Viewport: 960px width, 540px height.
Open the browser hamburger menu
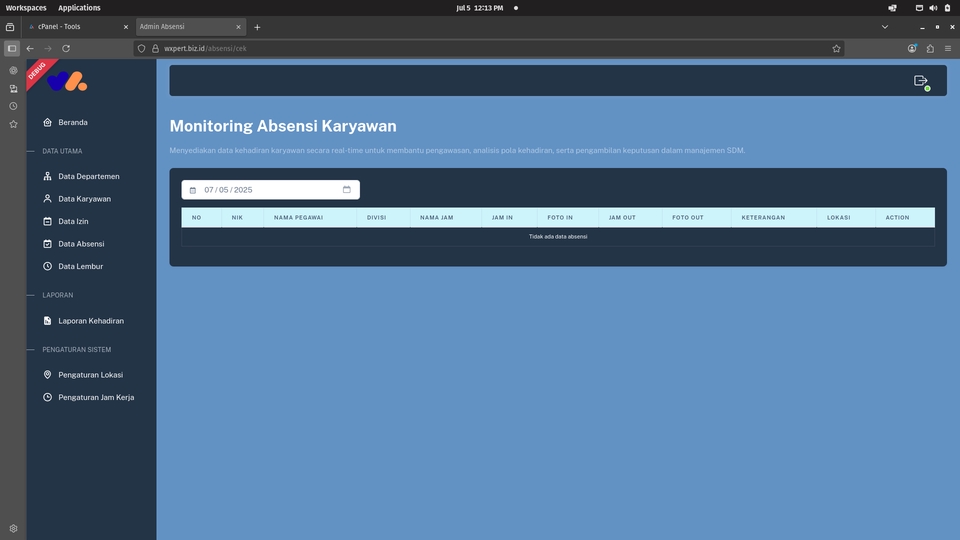(948, 48)
